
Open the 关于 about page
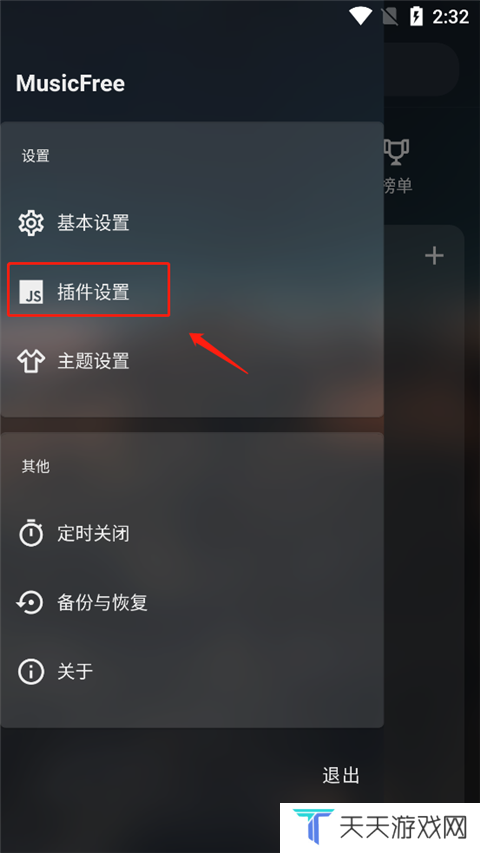(x=192, y=672)
